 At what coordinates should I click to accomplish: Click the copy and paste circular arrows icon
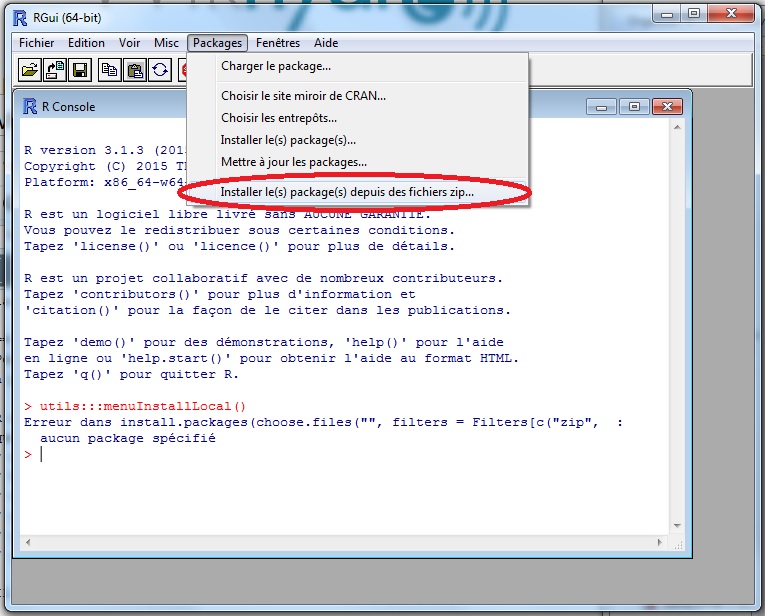pos(160,70)
